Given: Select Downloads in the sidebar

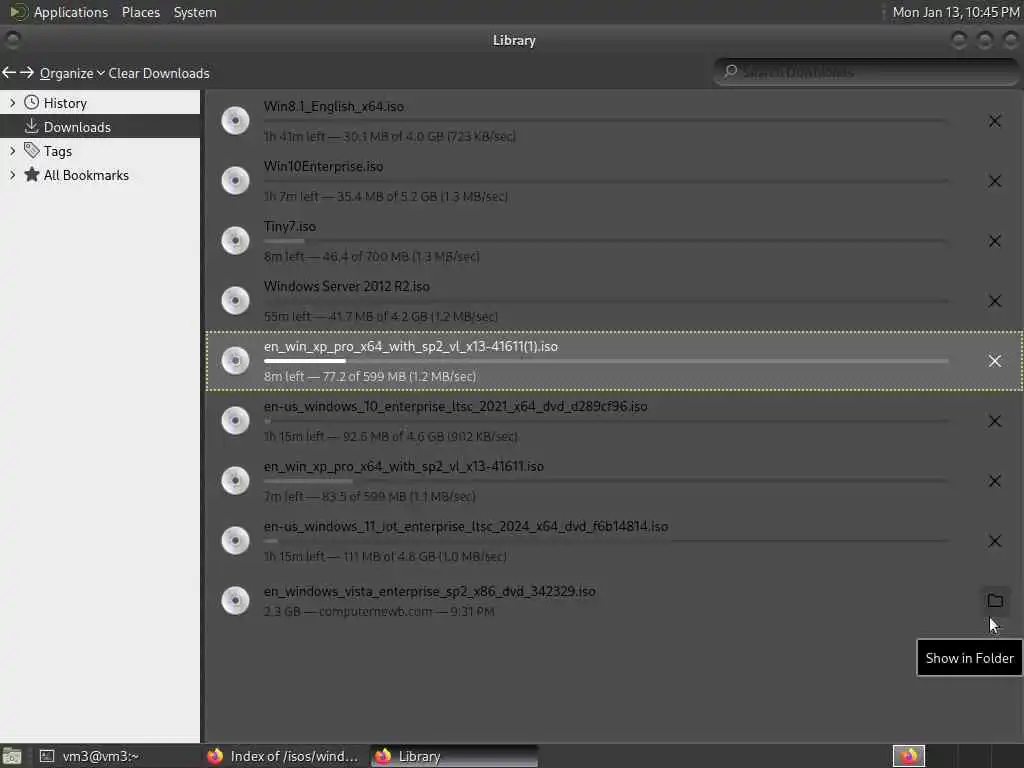Looking at the screenshot, I should (x=100, y=127).
